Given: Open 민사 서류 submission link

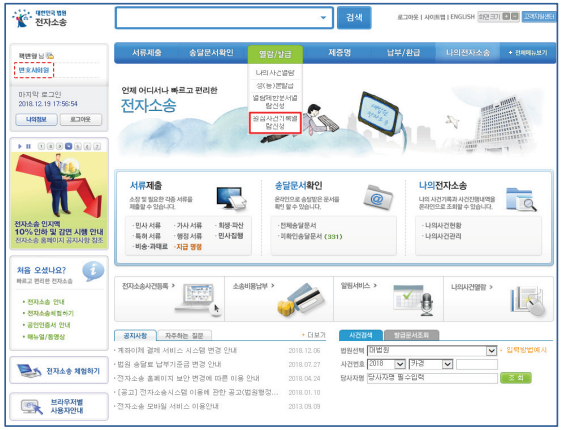Looking at the screenshot, I should point(147,226).
